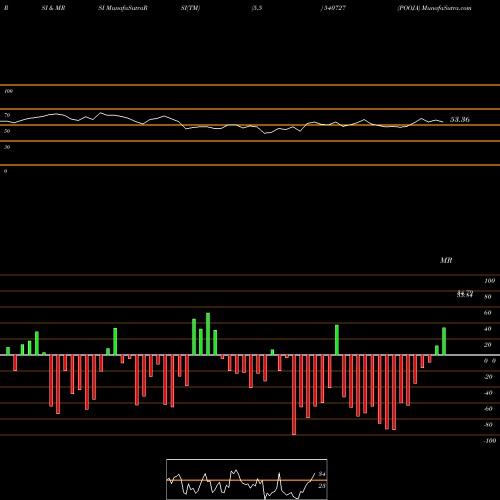Image resolution: width=500 pixels, height=500 pixels.
Task: Click the 30 level label on RSI axis
Action: pos(7,147)
